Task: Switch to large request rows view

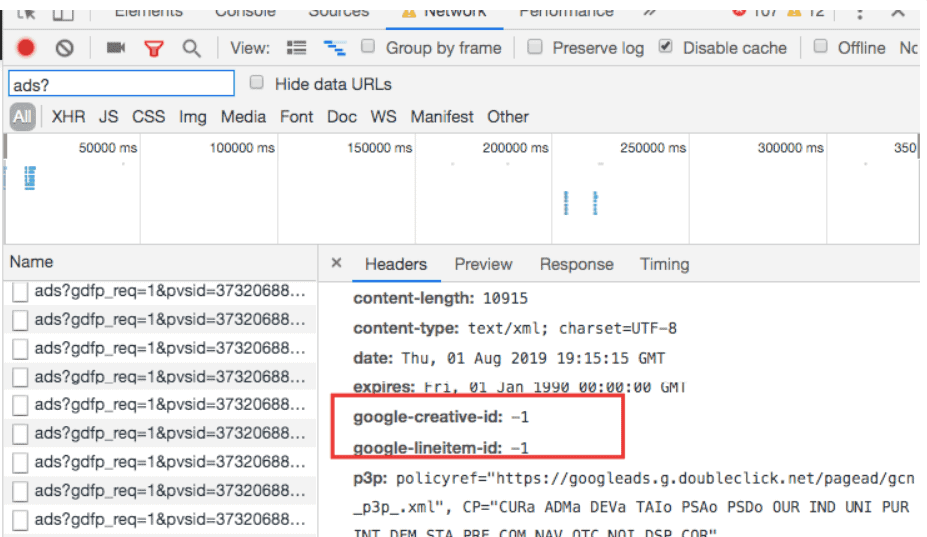Action: pos(297,48)
